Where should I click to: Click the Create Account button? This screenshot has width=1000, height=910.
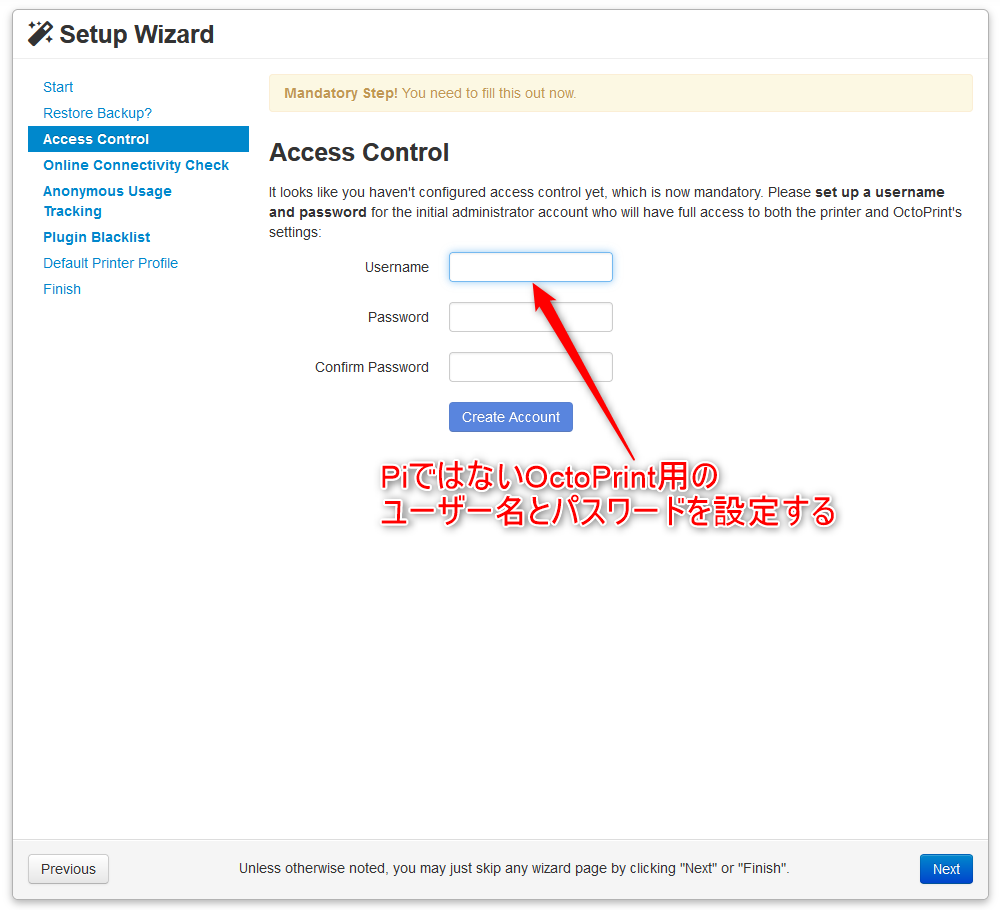click(511, 417)
